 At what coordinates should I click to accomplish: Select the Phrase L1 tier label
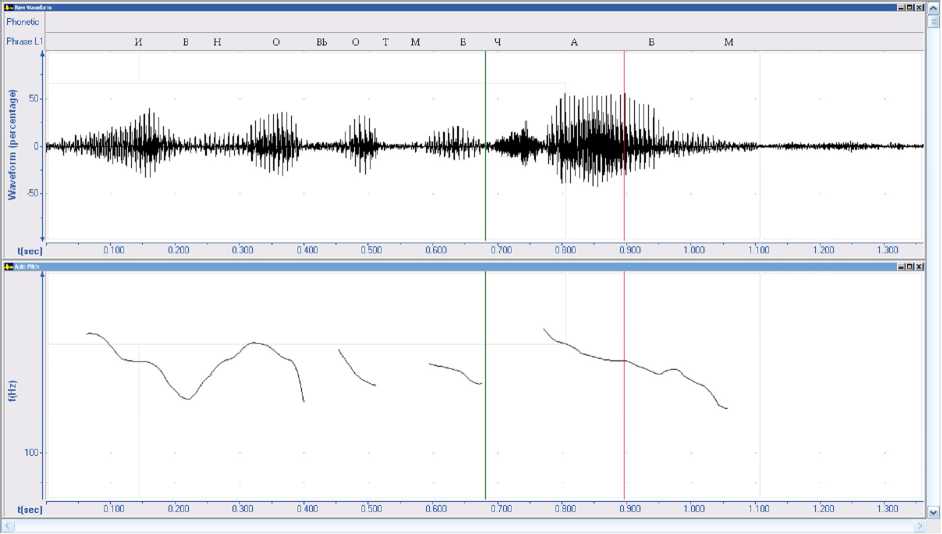pos(24,41)
